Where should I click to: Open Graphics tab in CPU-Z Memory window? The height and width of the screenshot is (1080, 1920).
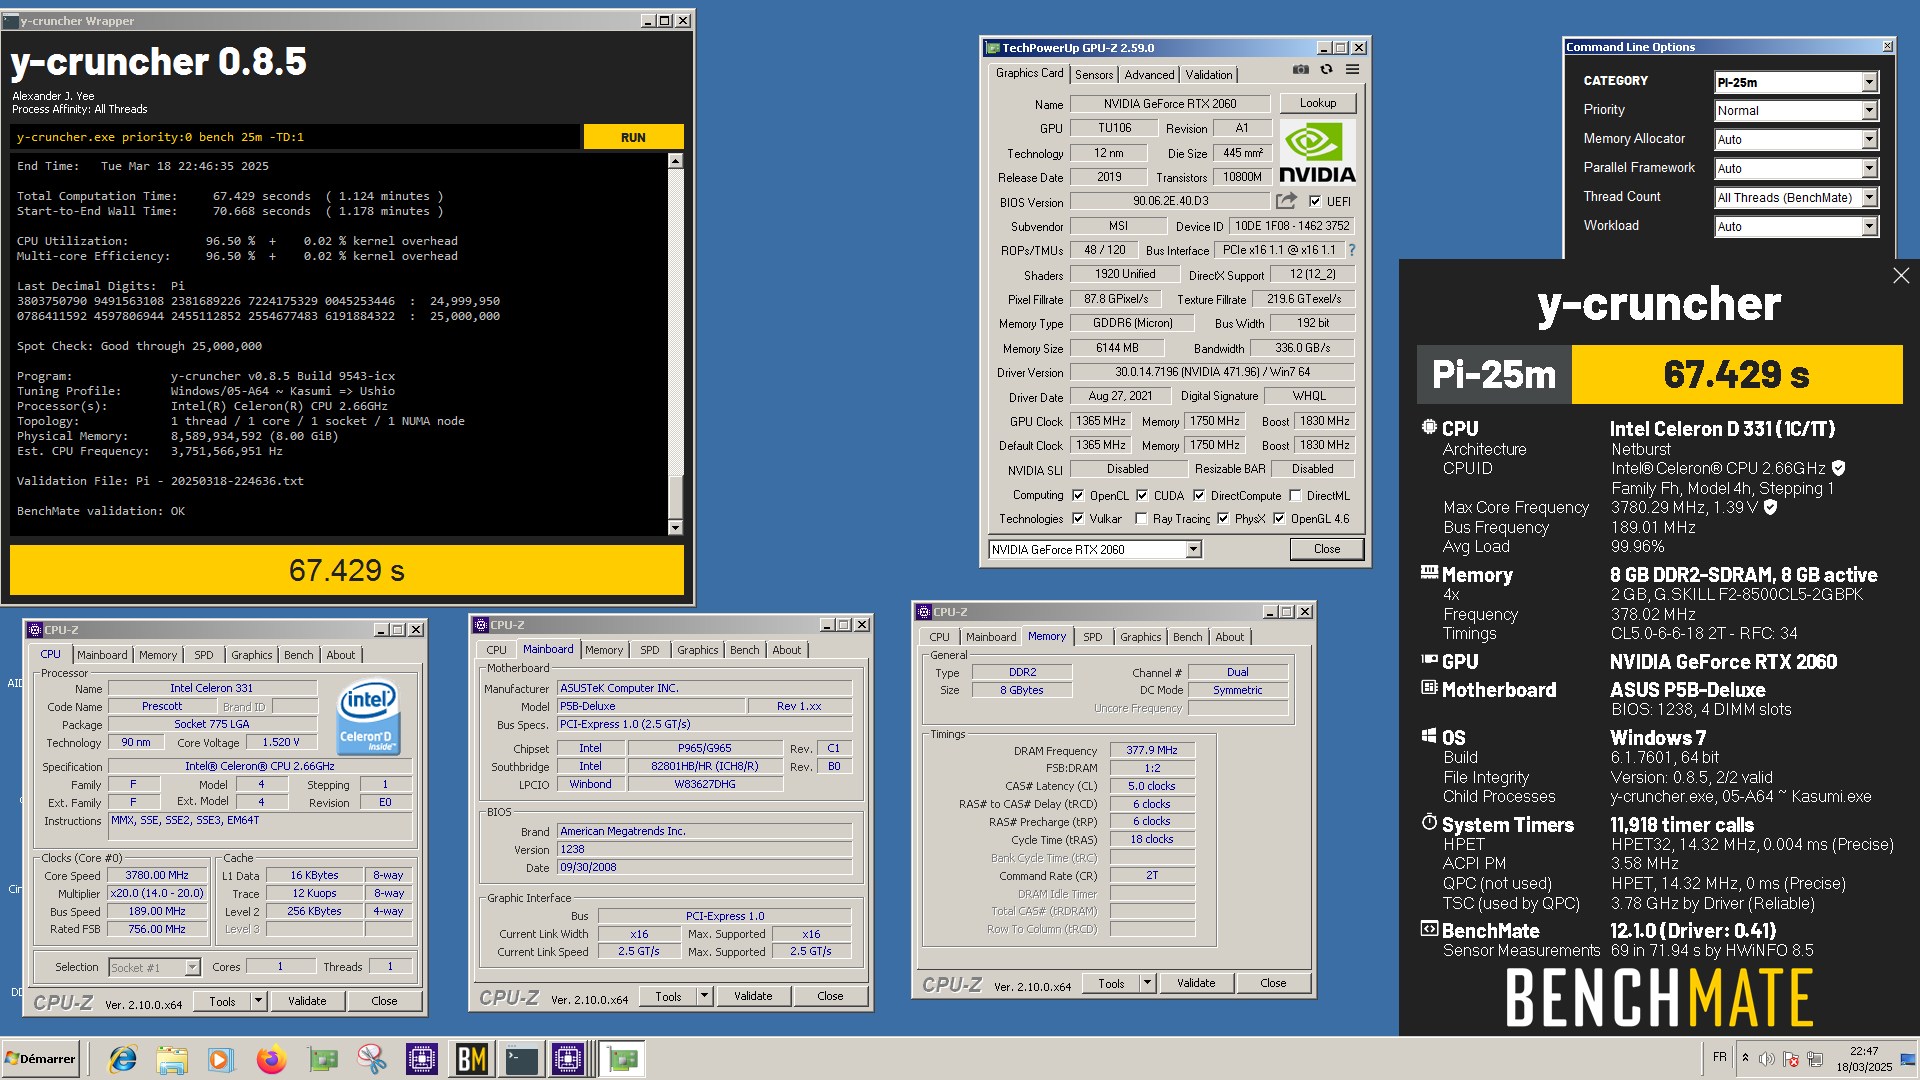coord(1140,637)
